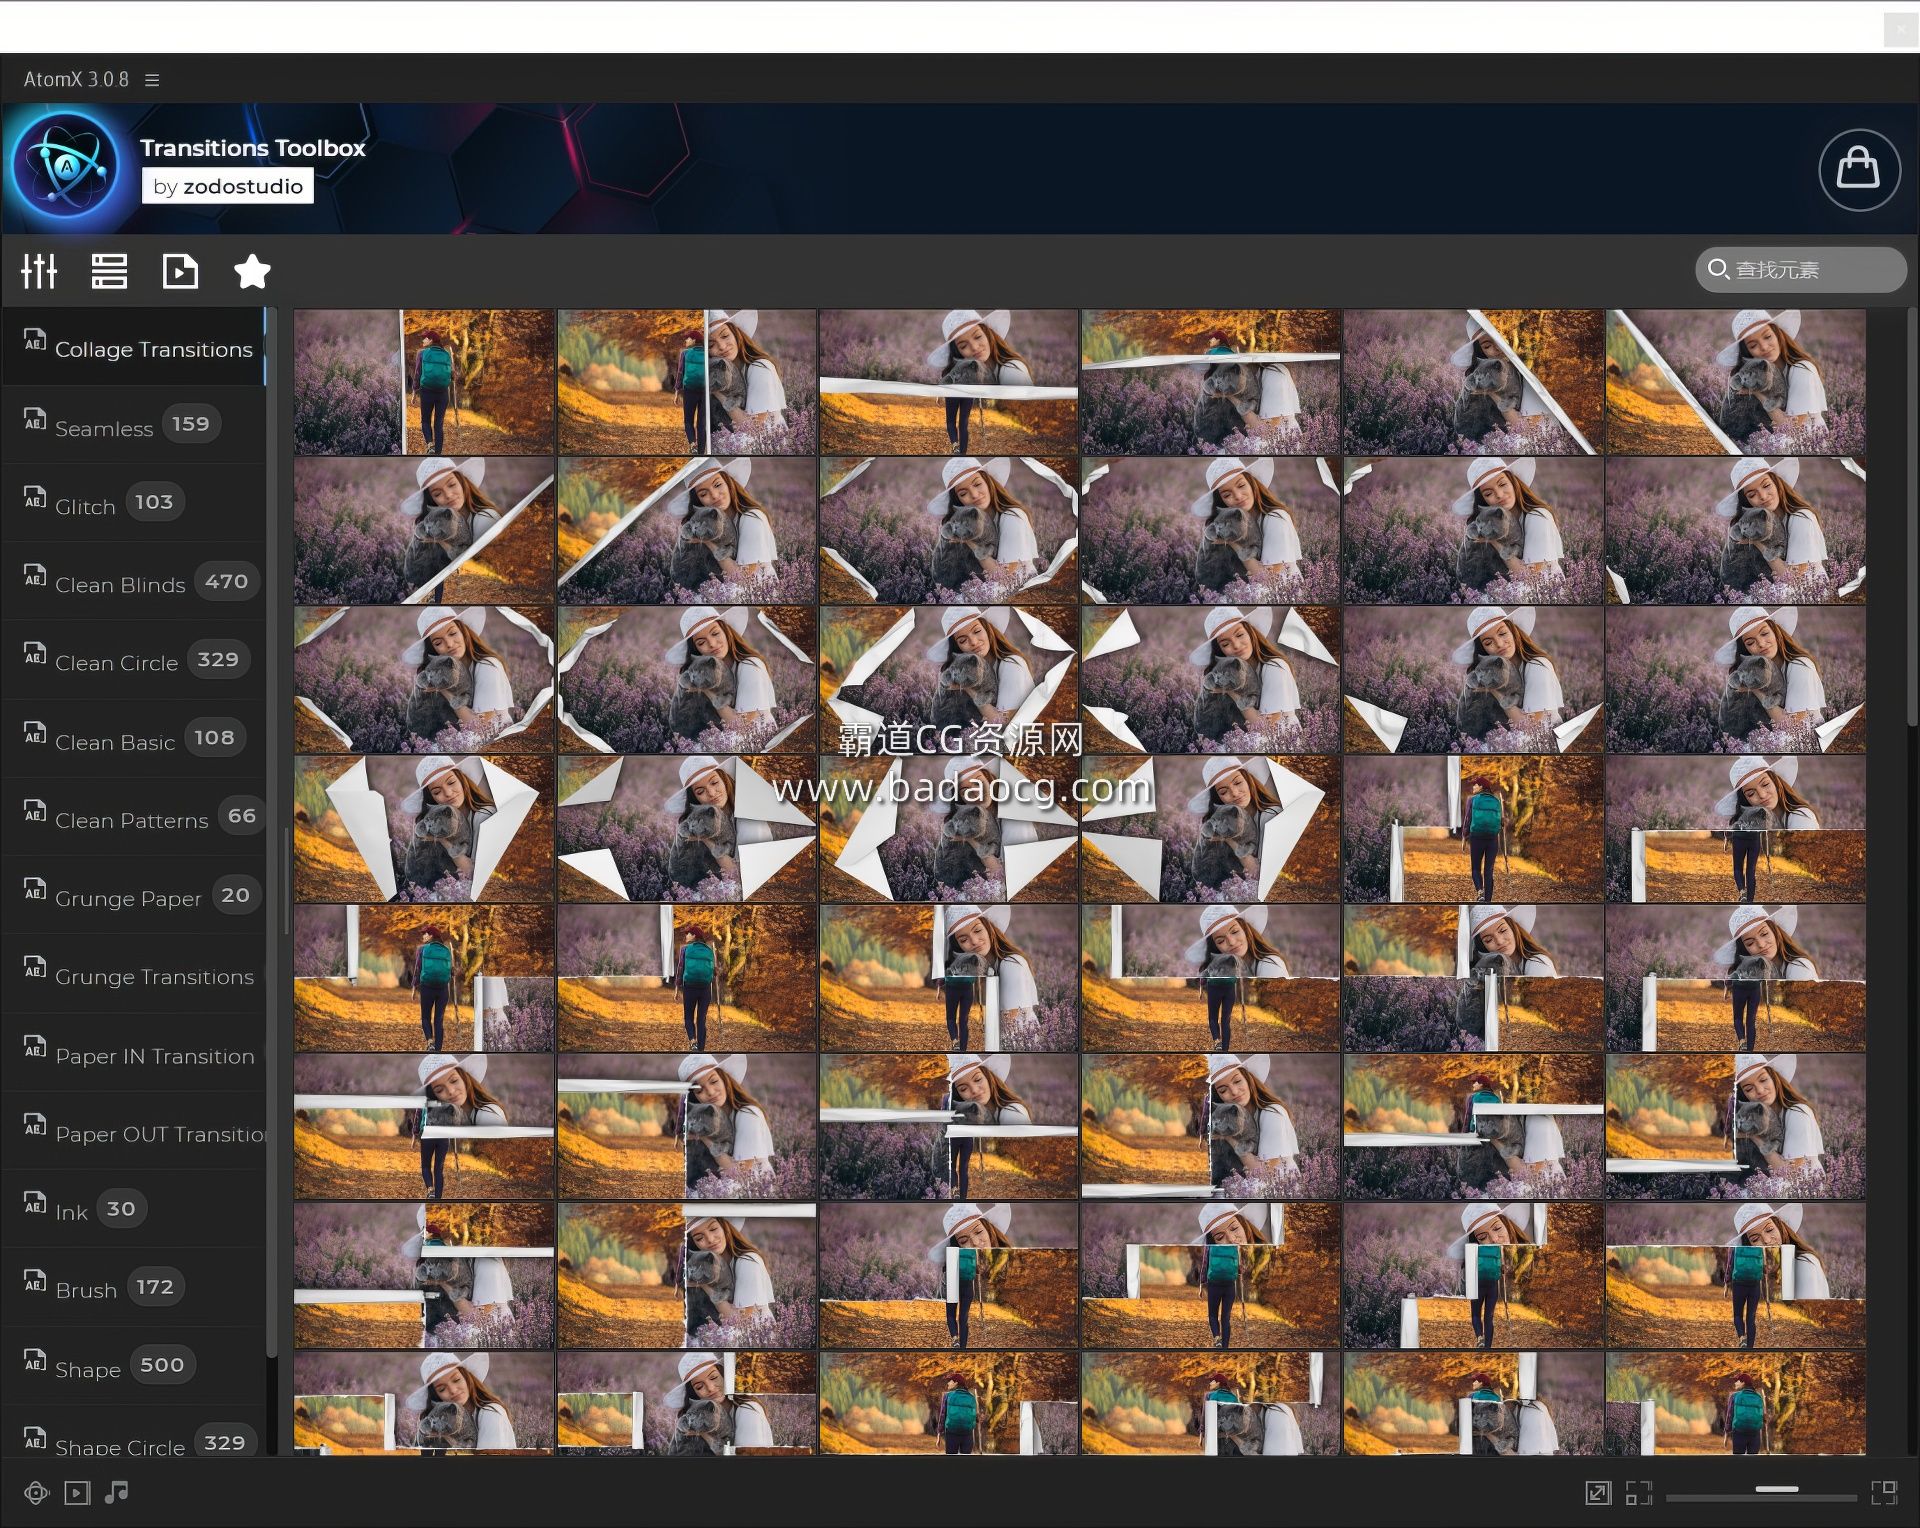Open the settings sliders icon
The height and width of the screenshot is (1528, 1920).
click(39, 271)
